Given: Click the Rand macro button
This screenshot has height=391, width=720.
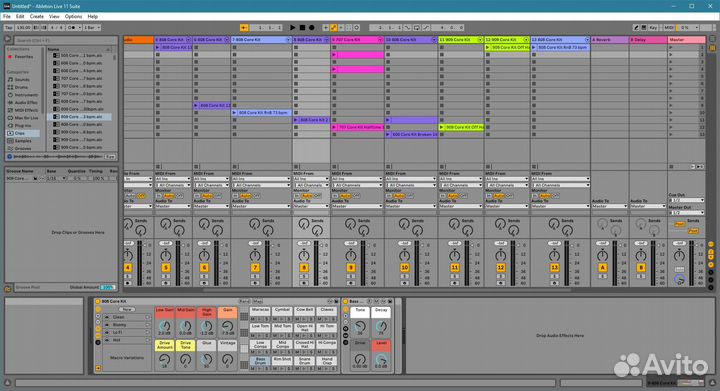Looking at the screenshot, I should (244, 301).
